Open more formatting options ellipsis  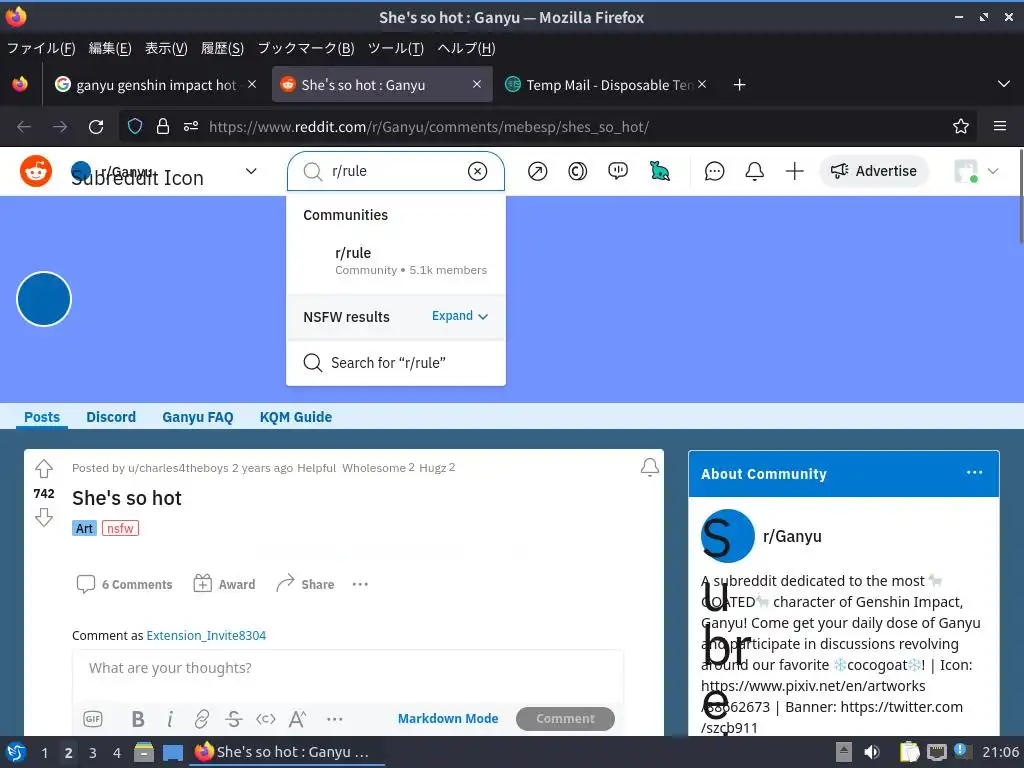(334, 719)
